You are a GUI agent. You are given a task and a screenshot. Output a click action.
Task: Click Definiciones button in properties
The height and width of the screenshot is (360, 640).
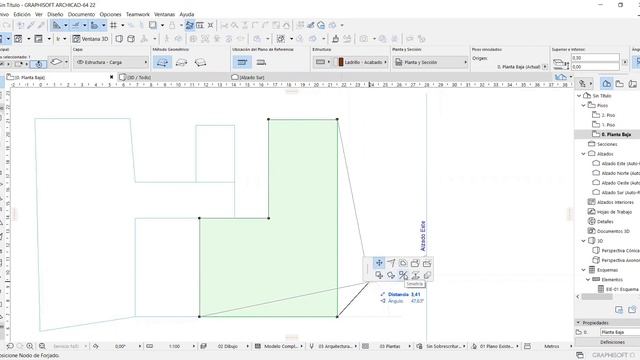tap(612, 342)
